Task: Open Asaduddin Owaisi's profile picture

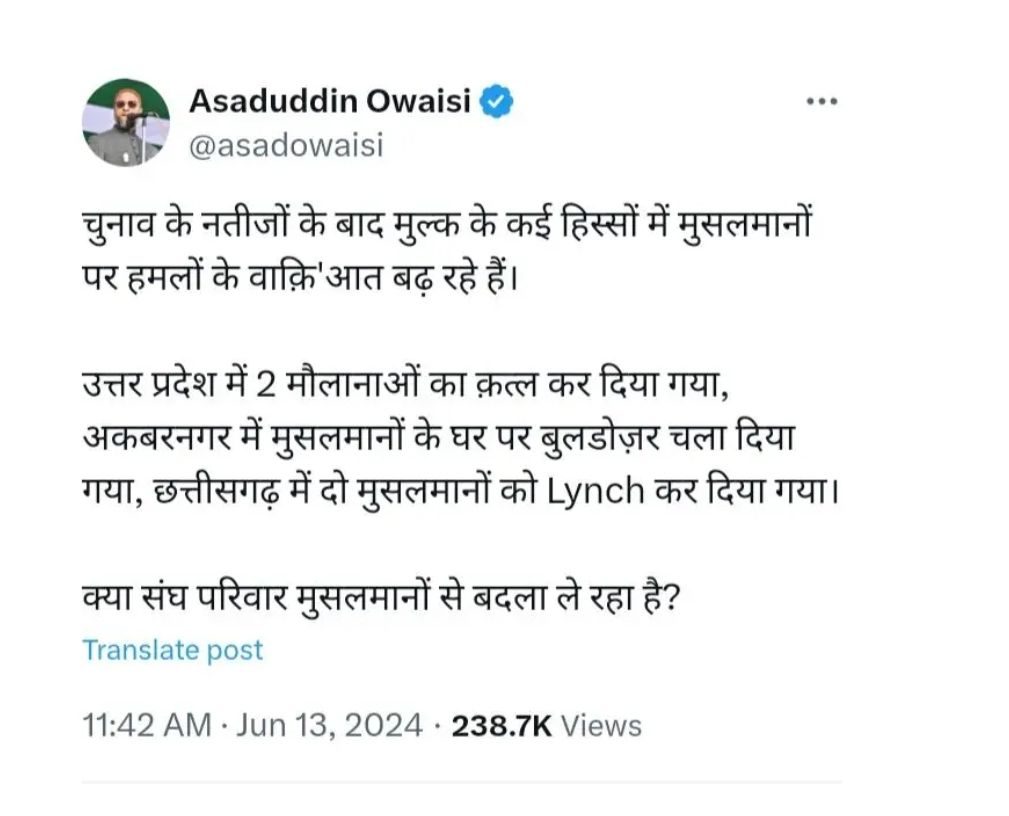Action: pos(125,122)
